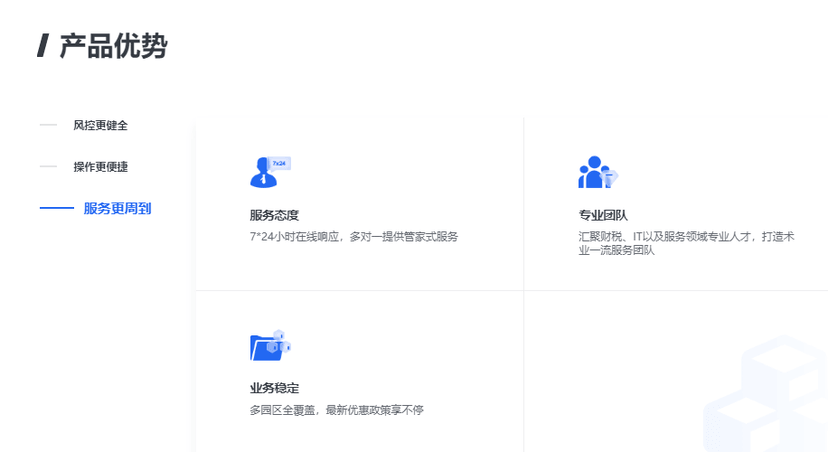The width and height of the screenshot is (828, 452).
Task: Click the 产品优势 section title
Action: (114, 46)
